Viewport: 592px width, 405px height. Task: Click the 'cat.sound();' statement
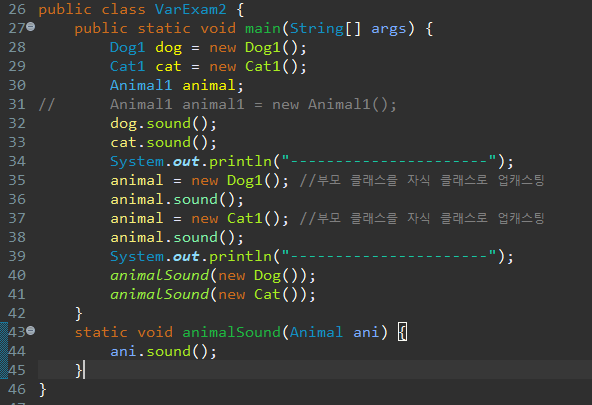[163, 143]
